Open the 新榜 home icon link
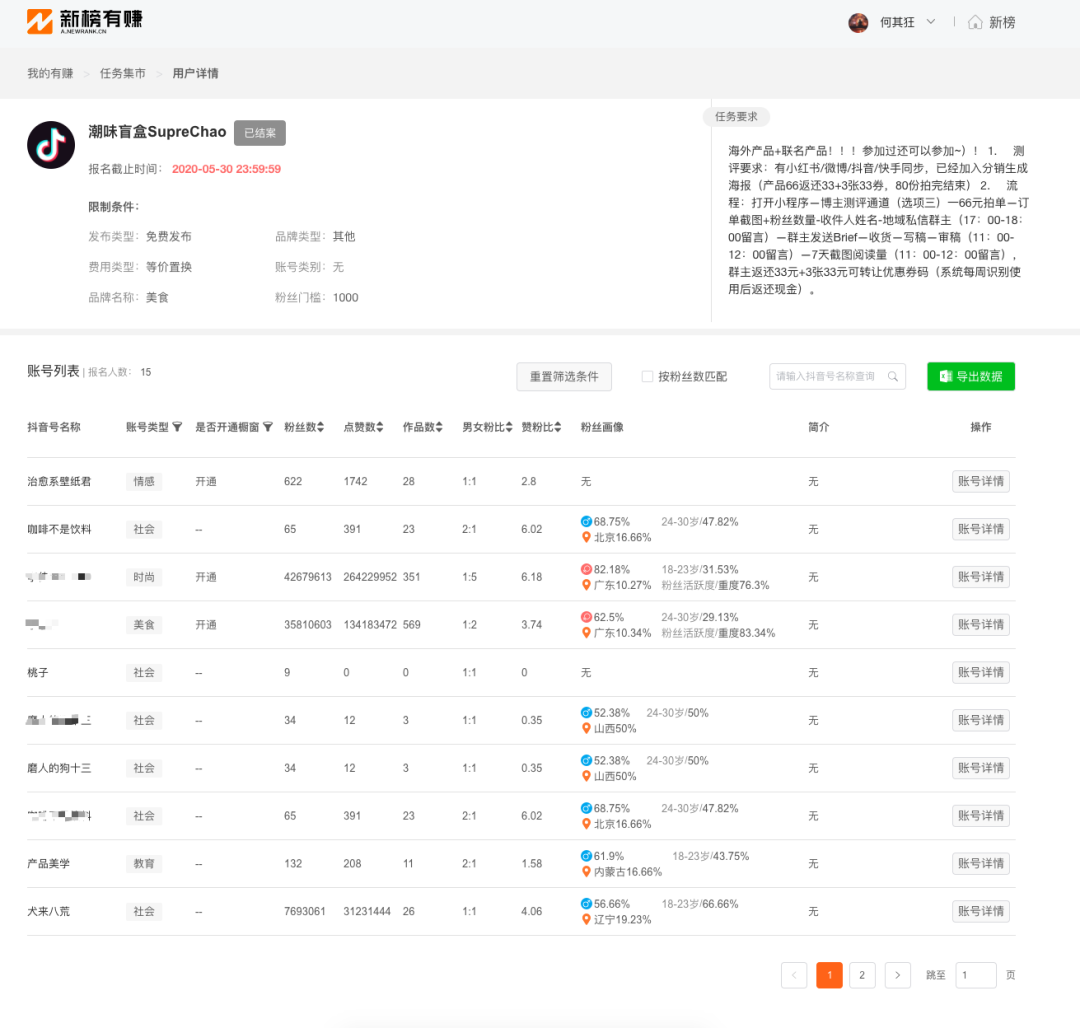The image size is (1080, 1028). pyautogui.click(x=974, y=22)
